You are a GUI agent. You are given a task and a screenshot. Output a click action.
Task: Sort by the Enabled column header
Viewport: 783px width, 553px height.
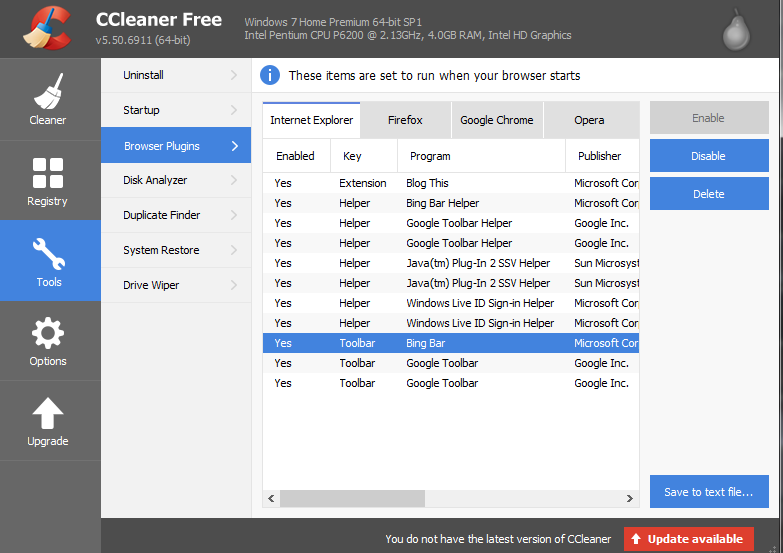[x=297, y=156]
